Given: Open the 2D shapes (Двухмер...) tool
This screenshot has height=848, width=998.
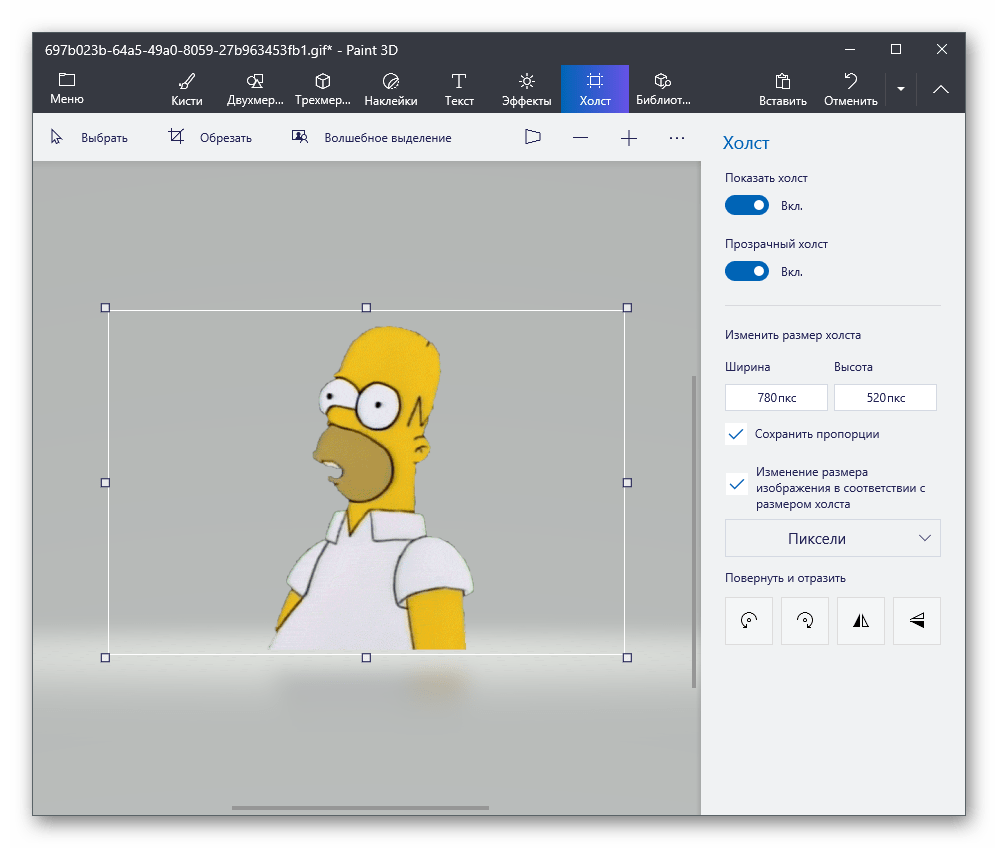Looking at the screenshot, I should [x=255, y=89].
